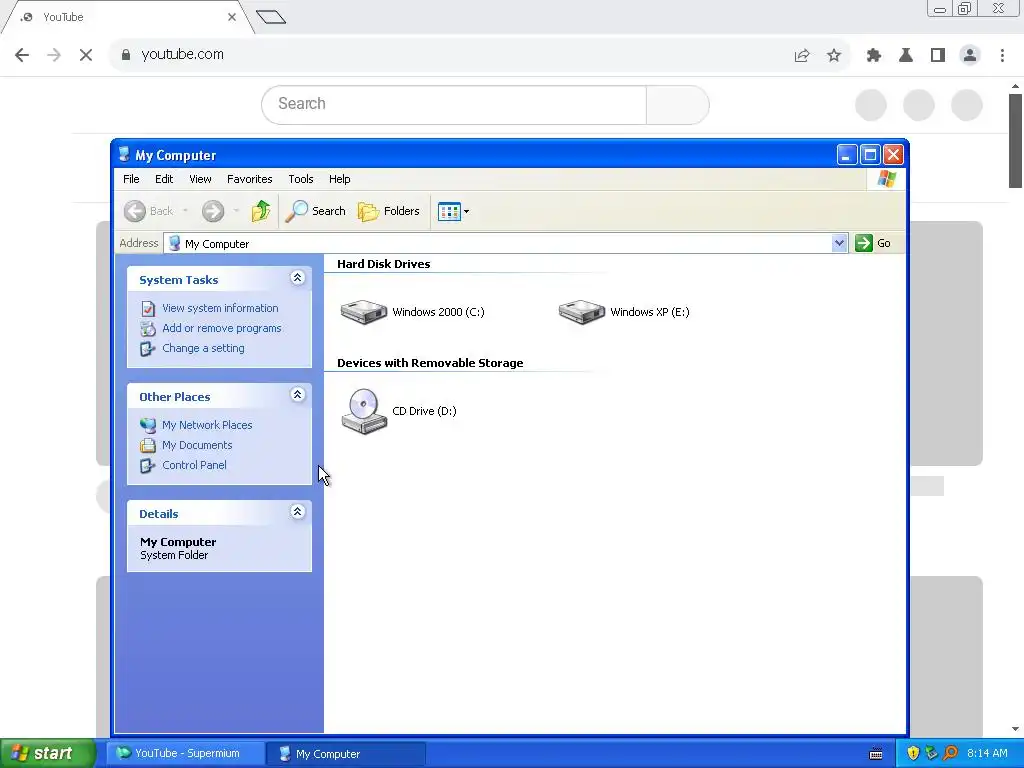Click the Views icon in Explorer toolbar
The height and width of the screenshot is (768, 1024).
click(449, 212)
